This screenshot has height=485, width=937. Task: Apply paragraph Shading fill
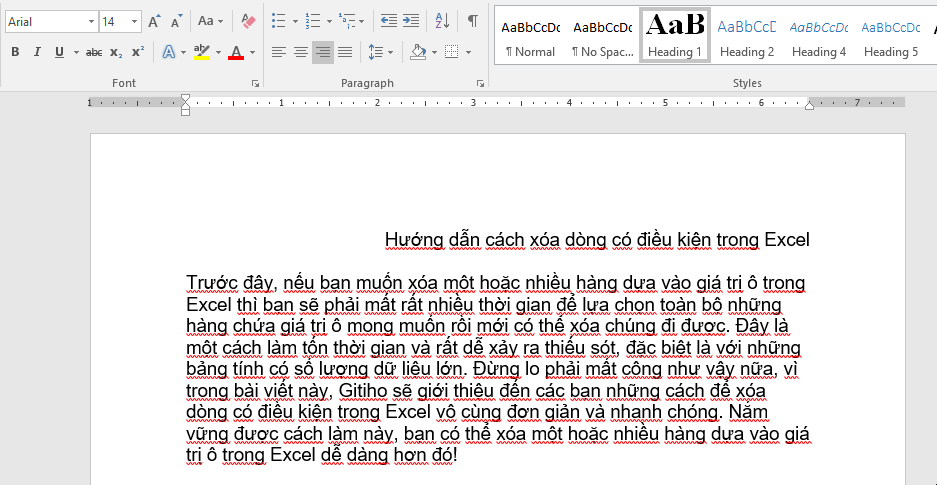coord(418,53)
